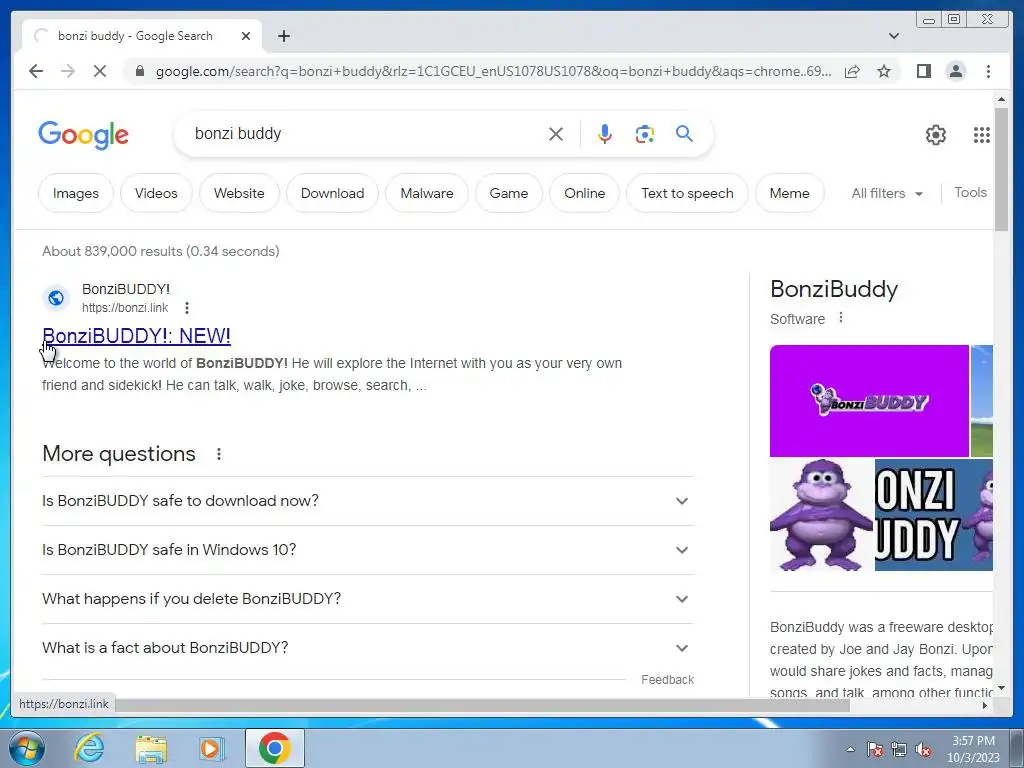
Task: Bookmark this page with the star
Action: pos(884,71)
